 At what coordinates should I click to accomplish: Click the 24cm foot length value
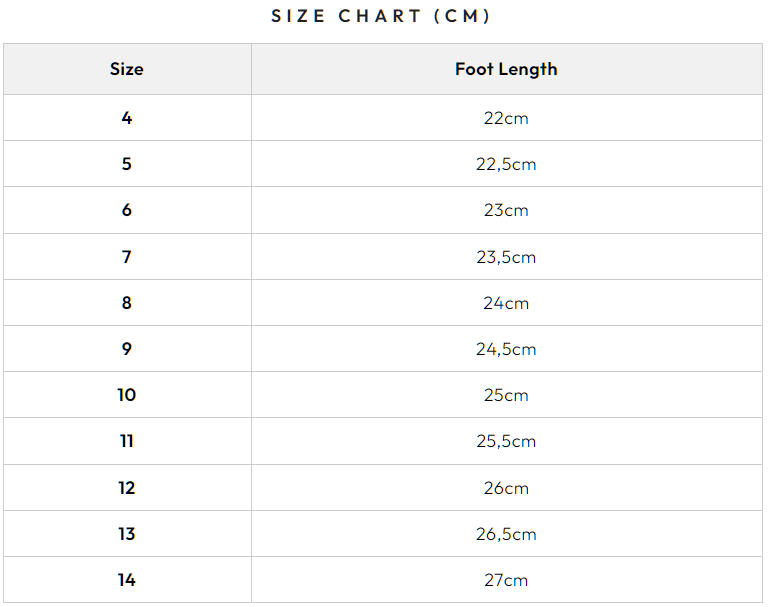506,303
